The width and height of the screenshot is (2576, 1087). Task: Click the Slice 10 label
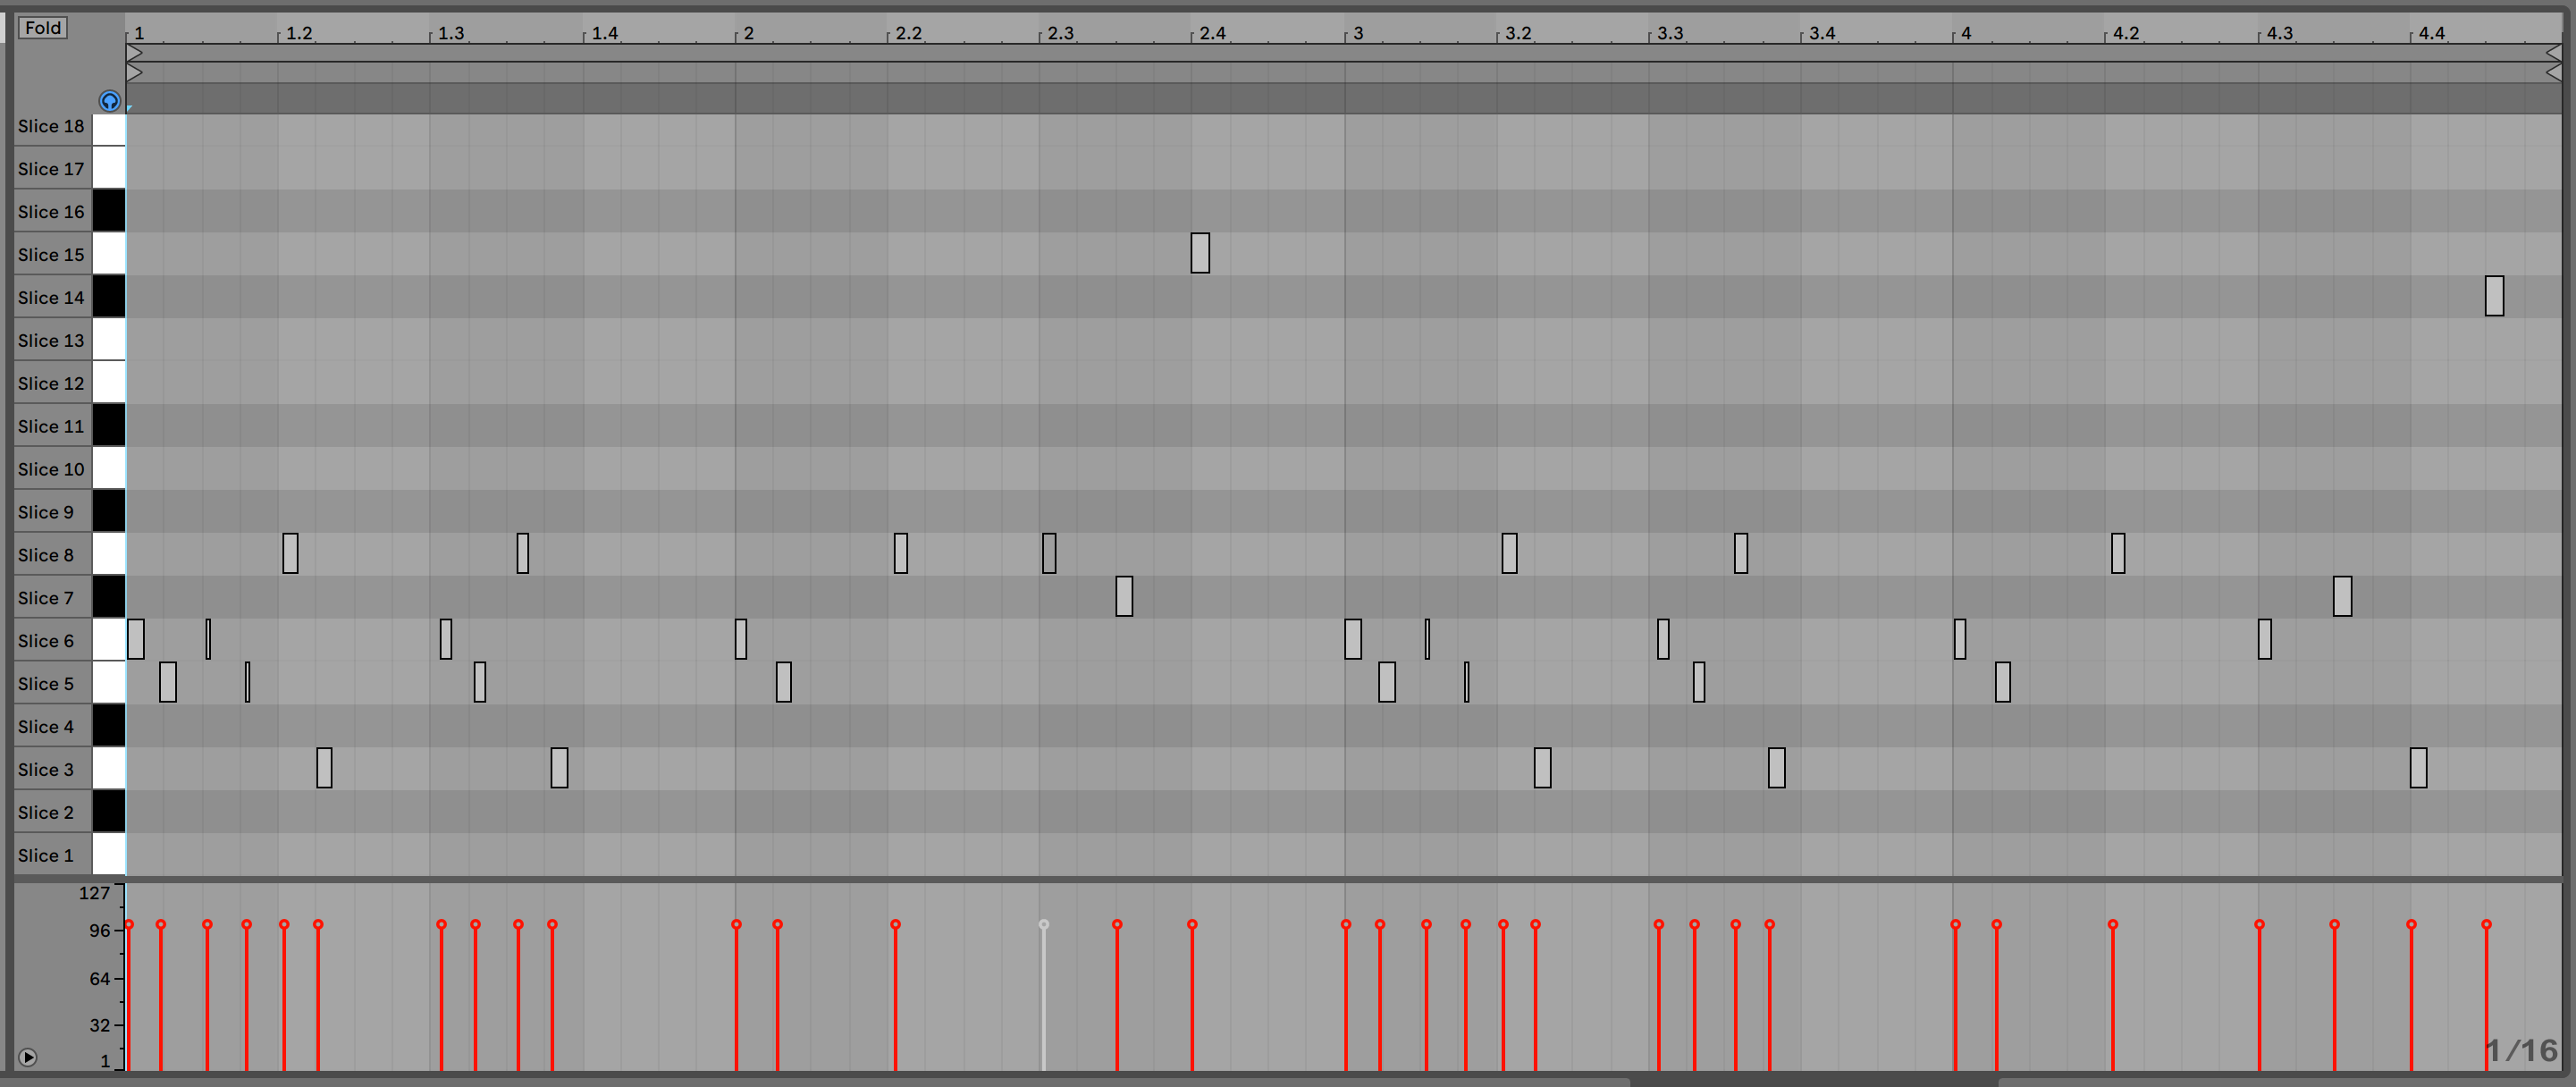pyautogui.click(x=51, y=469)
